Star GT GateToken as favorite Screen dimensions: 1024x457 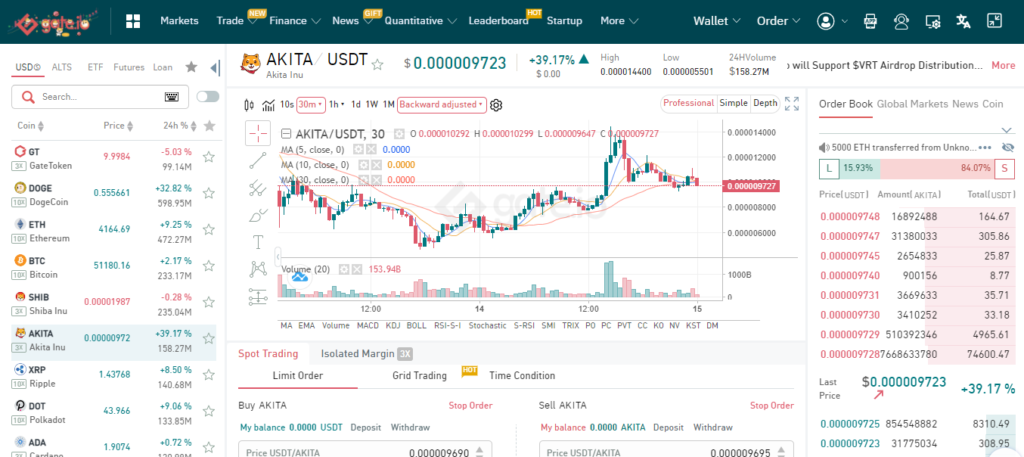[208, 157]
